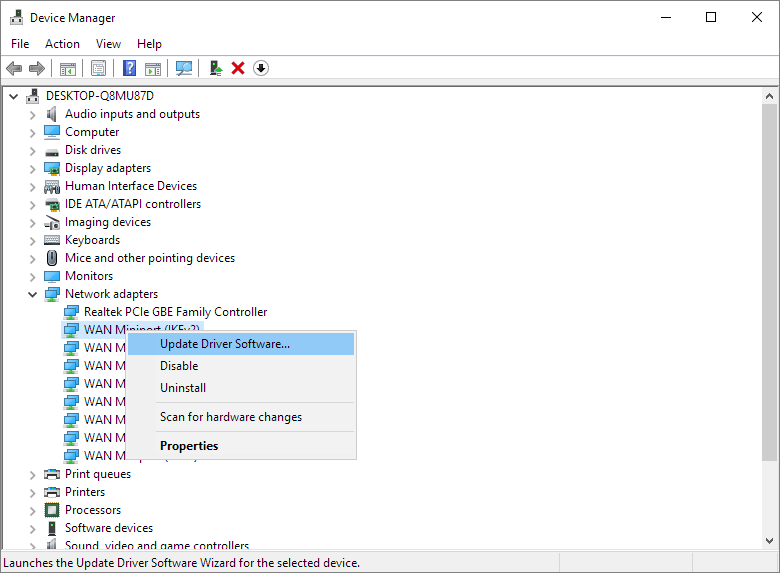This screenshot has width=780, height=573.
Task: Click the Back arrow in the toolbar
Action: 14,68
